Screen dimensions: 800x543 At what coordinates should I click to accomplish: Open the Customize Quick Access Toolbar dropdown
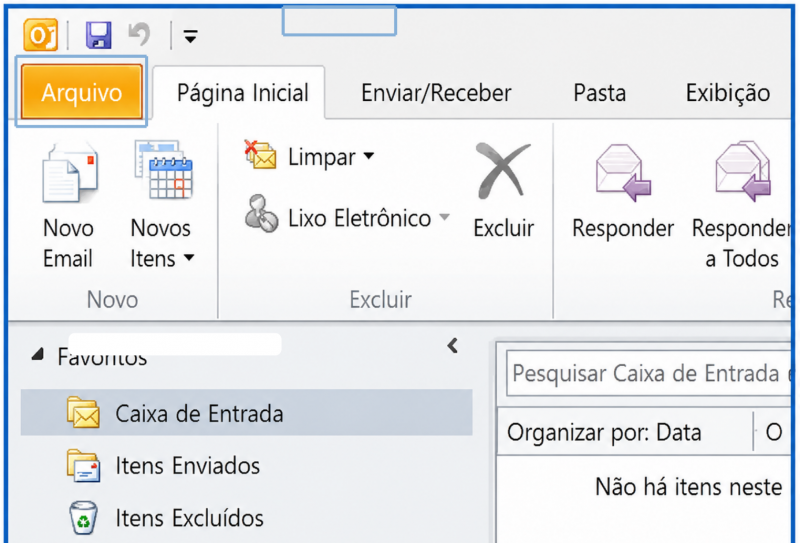pyautogui.click(x=190, y=36)
